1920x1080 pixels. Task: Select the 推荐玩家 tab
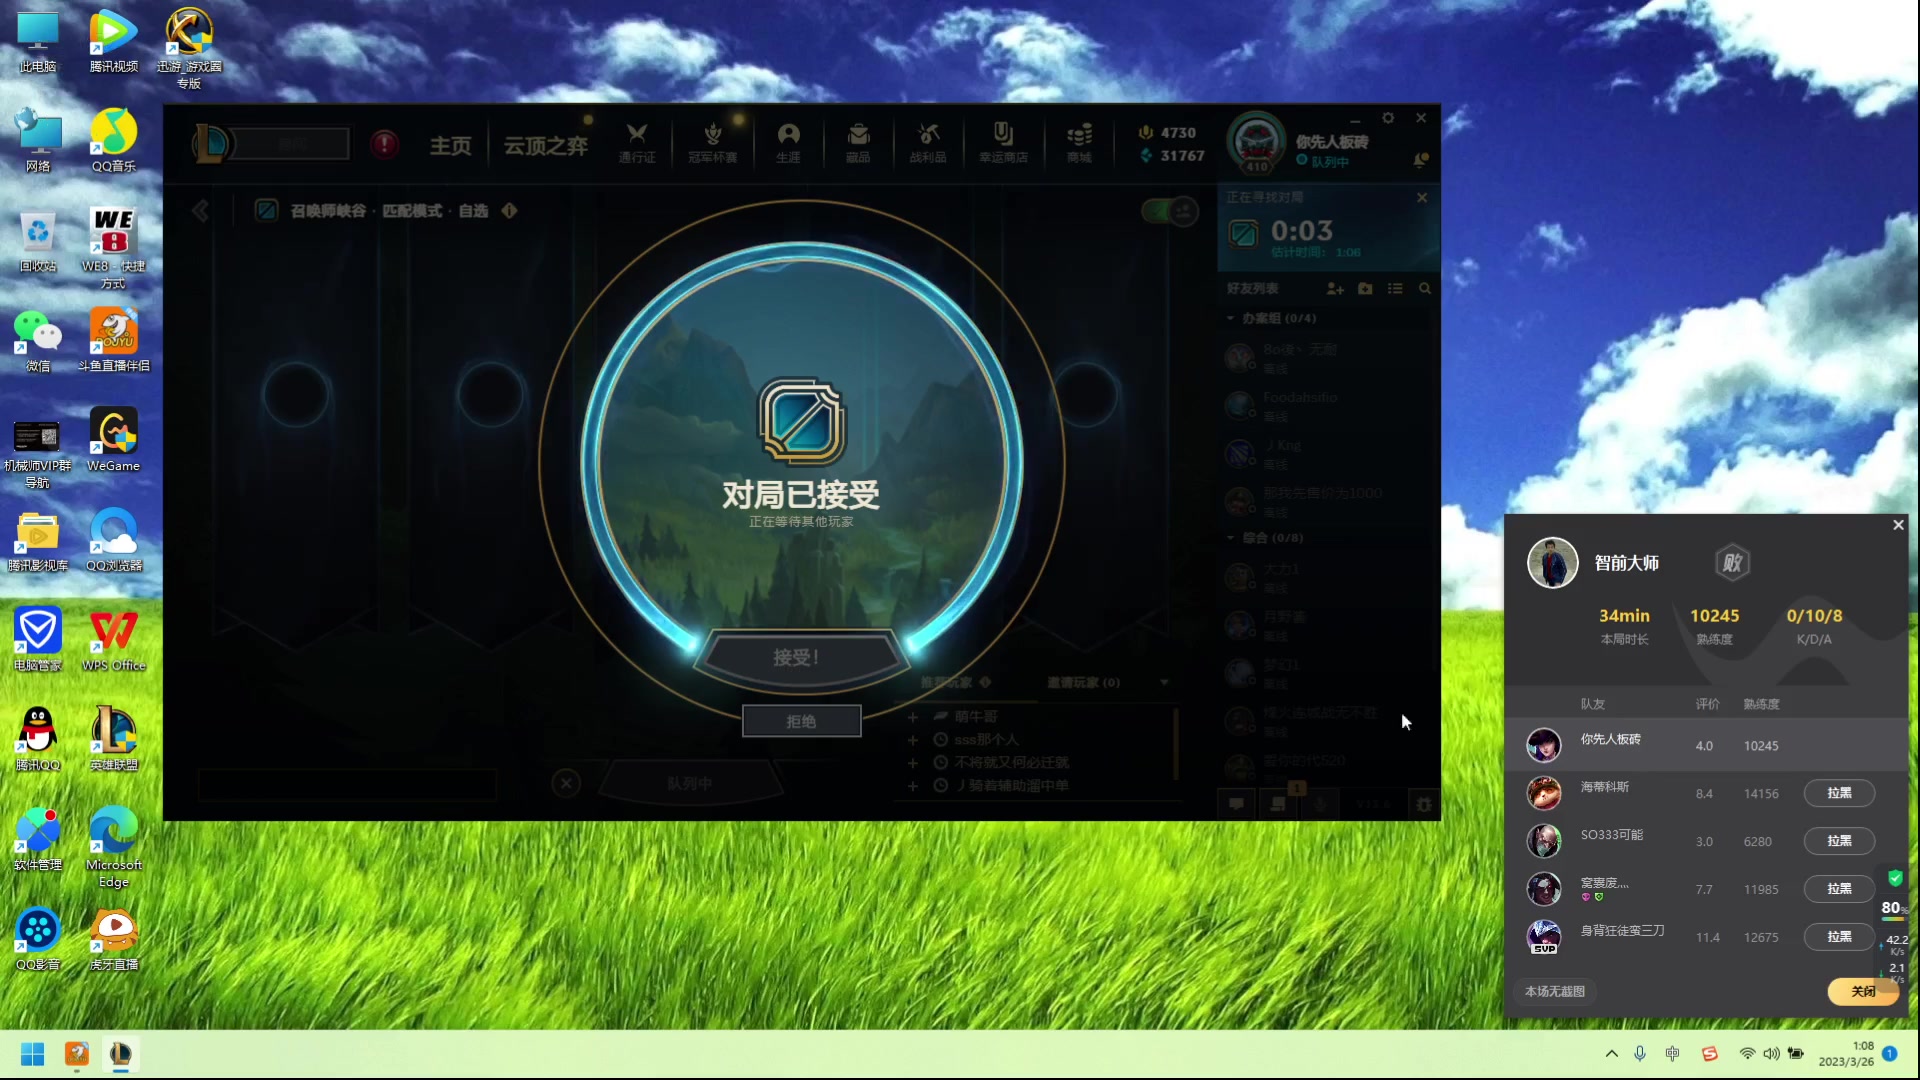tap(946, 682)
